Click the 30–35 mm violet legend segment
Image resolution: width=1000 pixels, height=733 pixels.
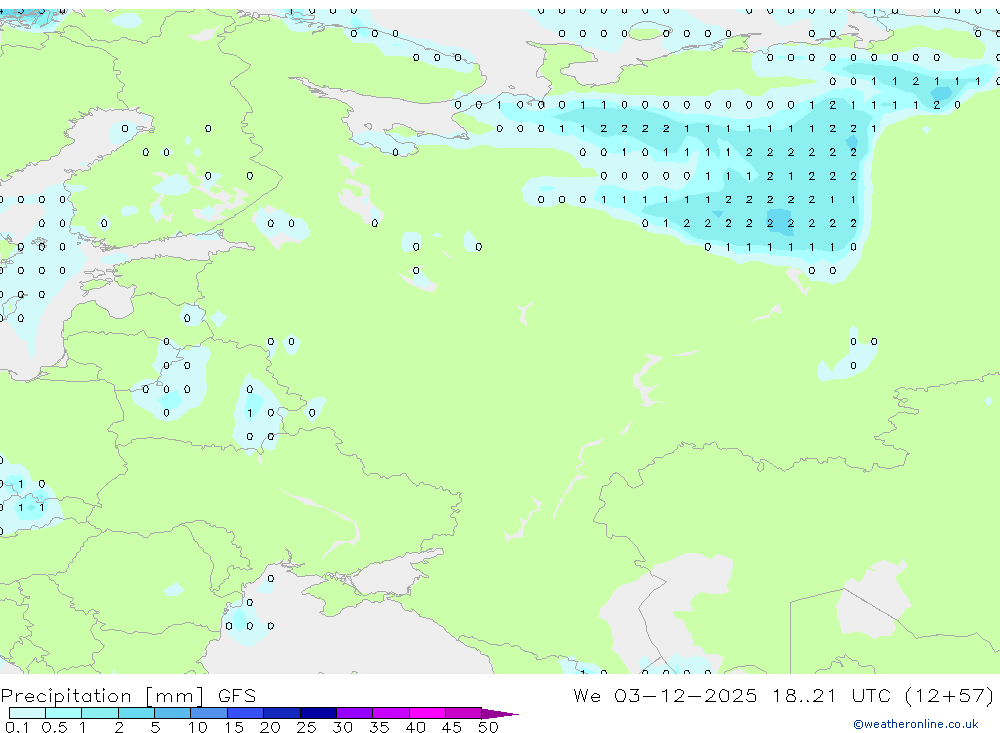(354, 713)
